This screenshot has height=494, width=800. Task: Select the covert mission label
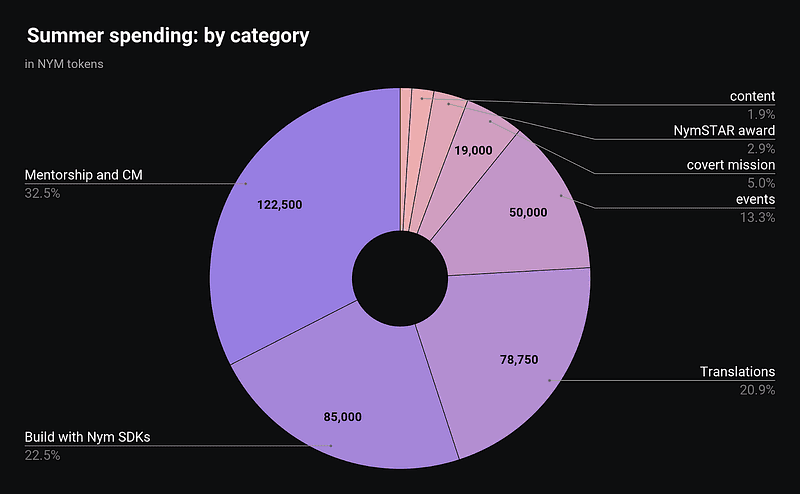point(730,165)
